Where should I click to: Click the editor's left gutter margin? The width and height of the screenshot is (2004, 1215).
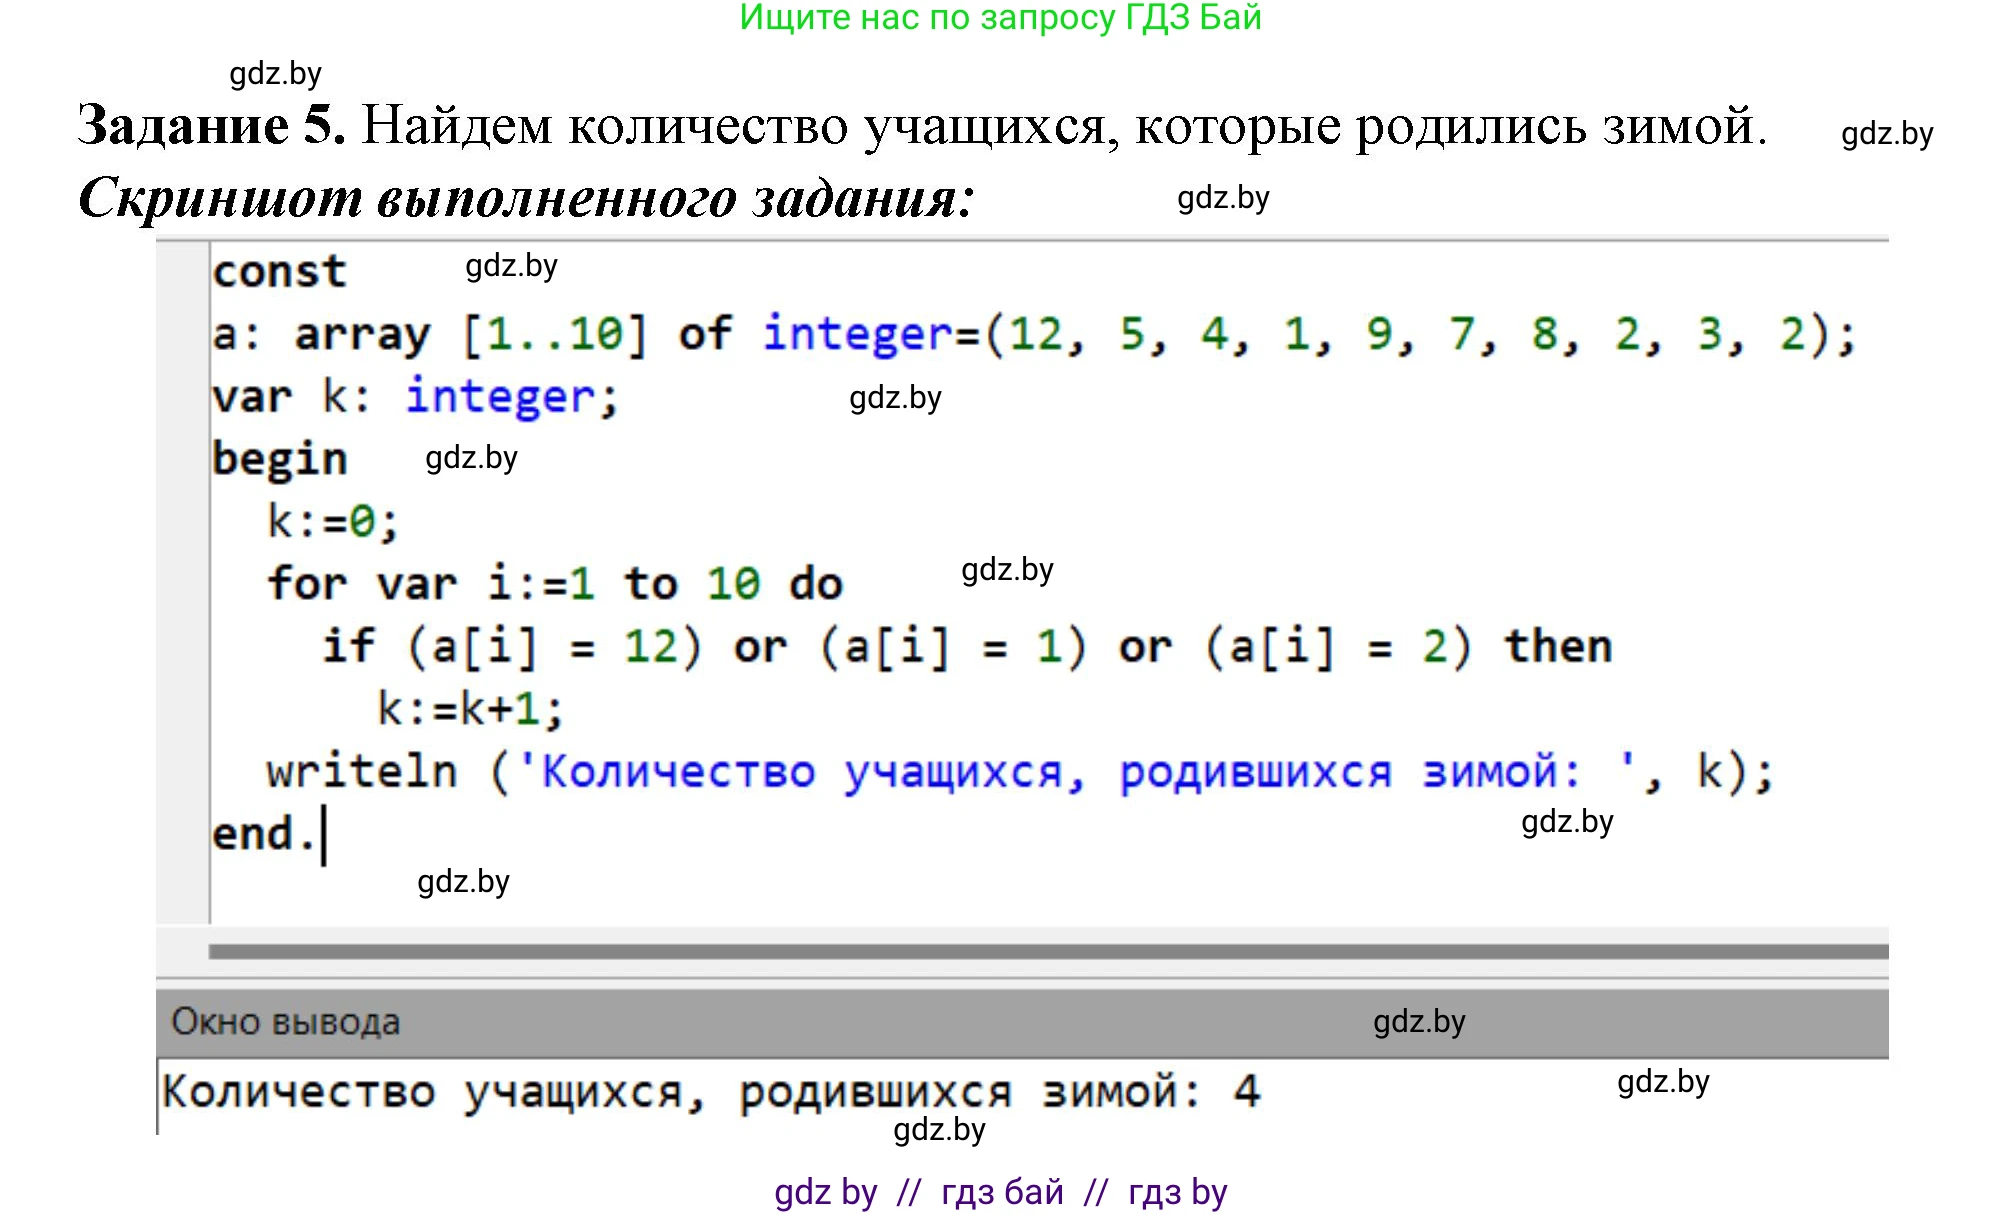click(182, 580)
